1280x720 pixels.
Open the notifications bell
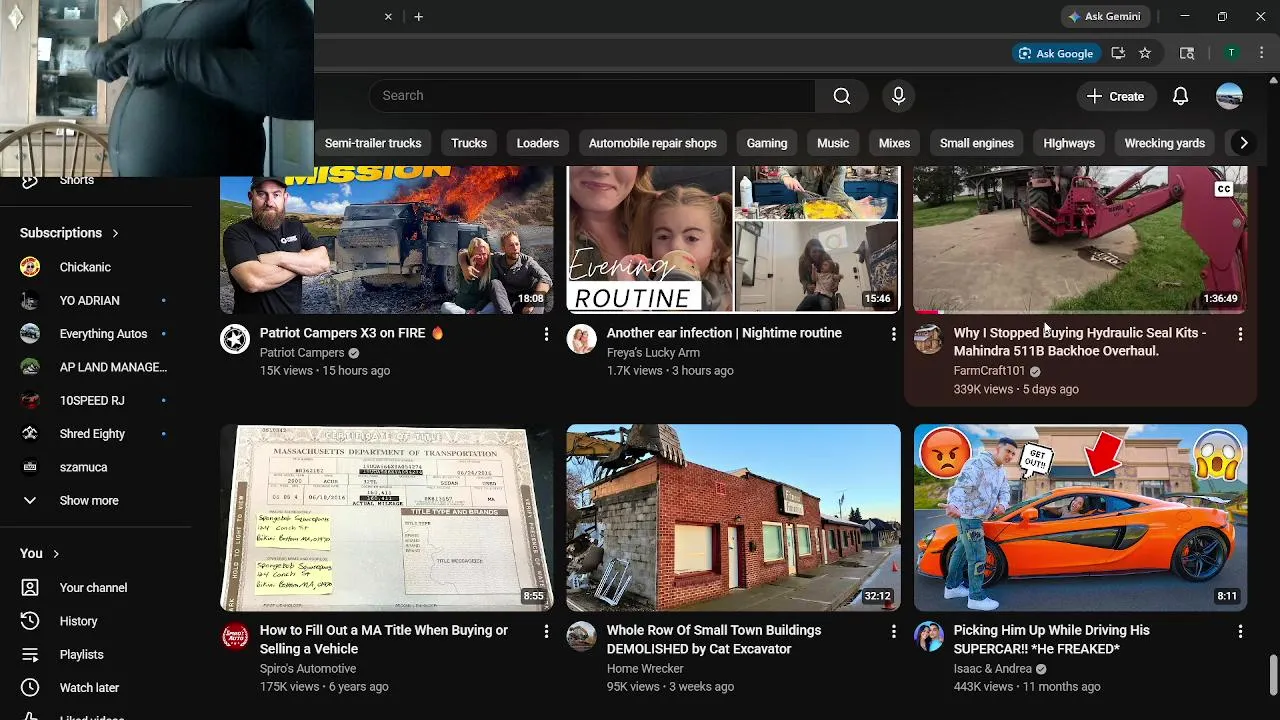click(x=1180, y=96)
